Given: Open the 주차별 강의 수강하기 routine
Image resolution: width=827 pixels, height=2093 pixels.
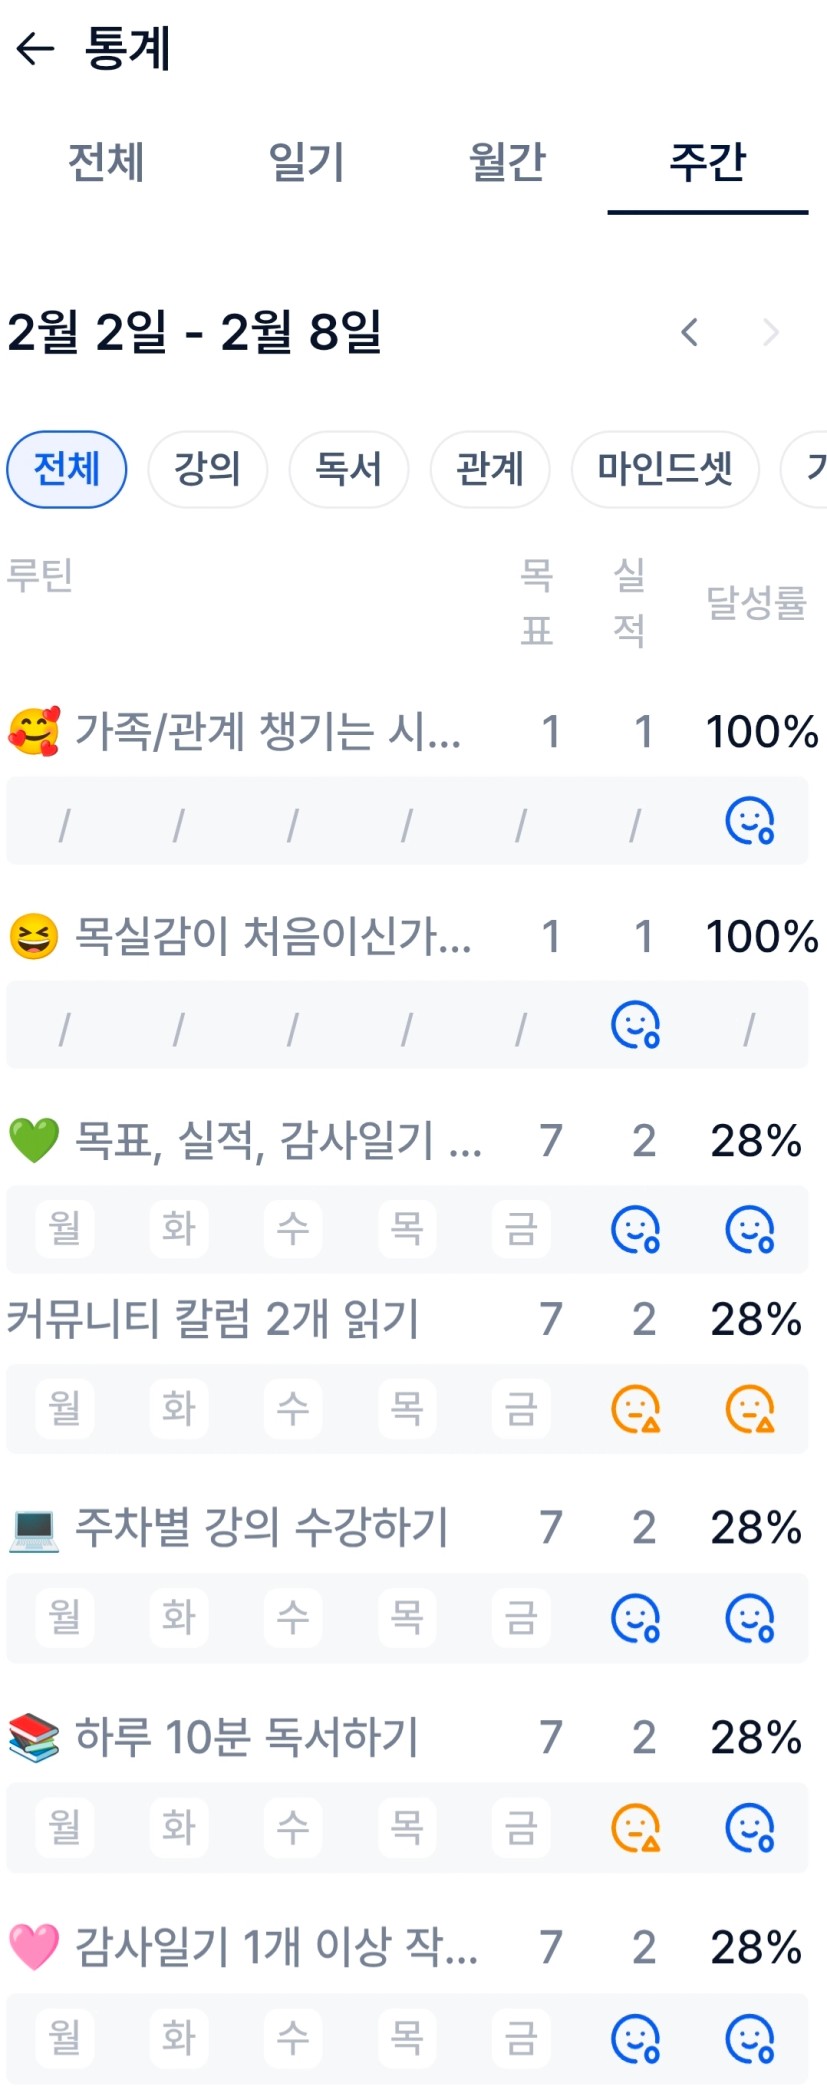Looking at the screenshot, I should (262, 1528).
